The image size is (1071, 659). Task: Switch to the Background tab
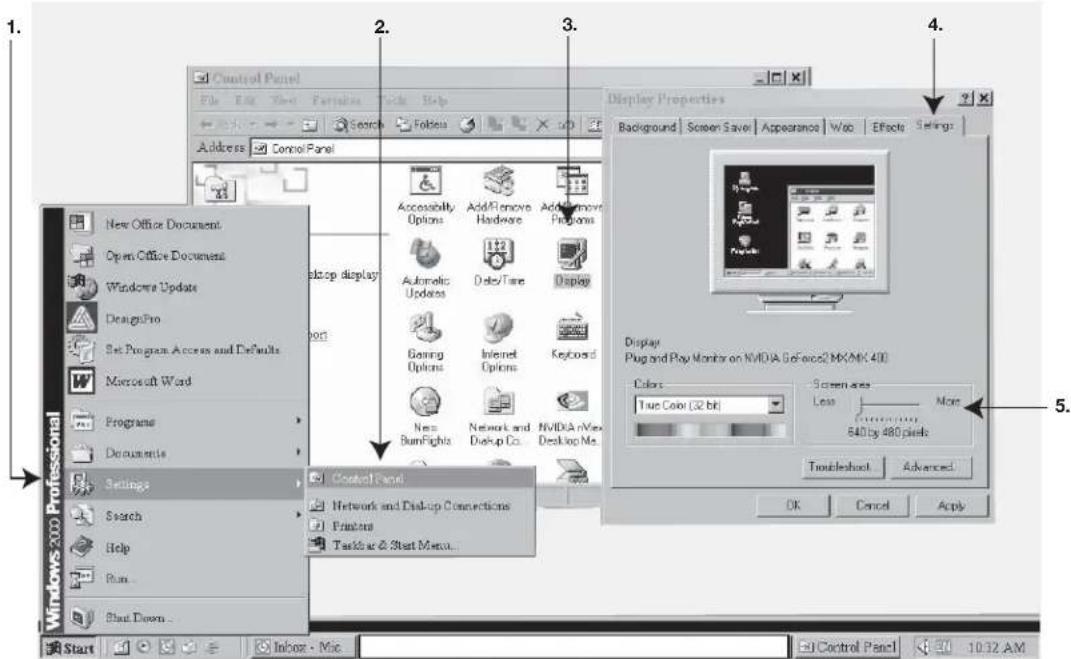[646, 127]
